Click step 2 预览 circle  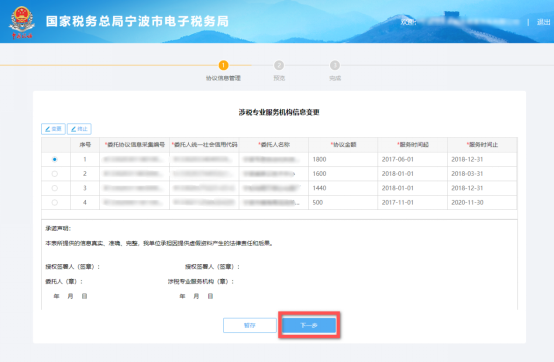[x=279, y=65]
